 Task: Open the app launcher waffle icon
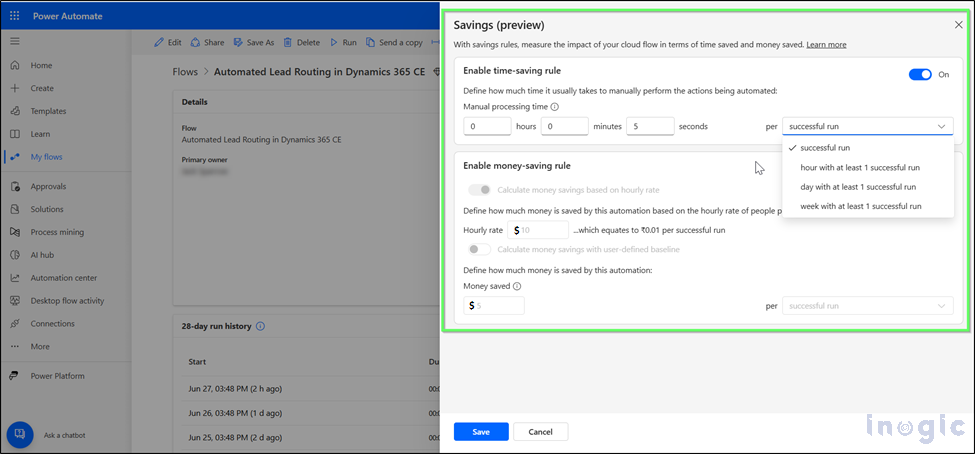point(15,16)
